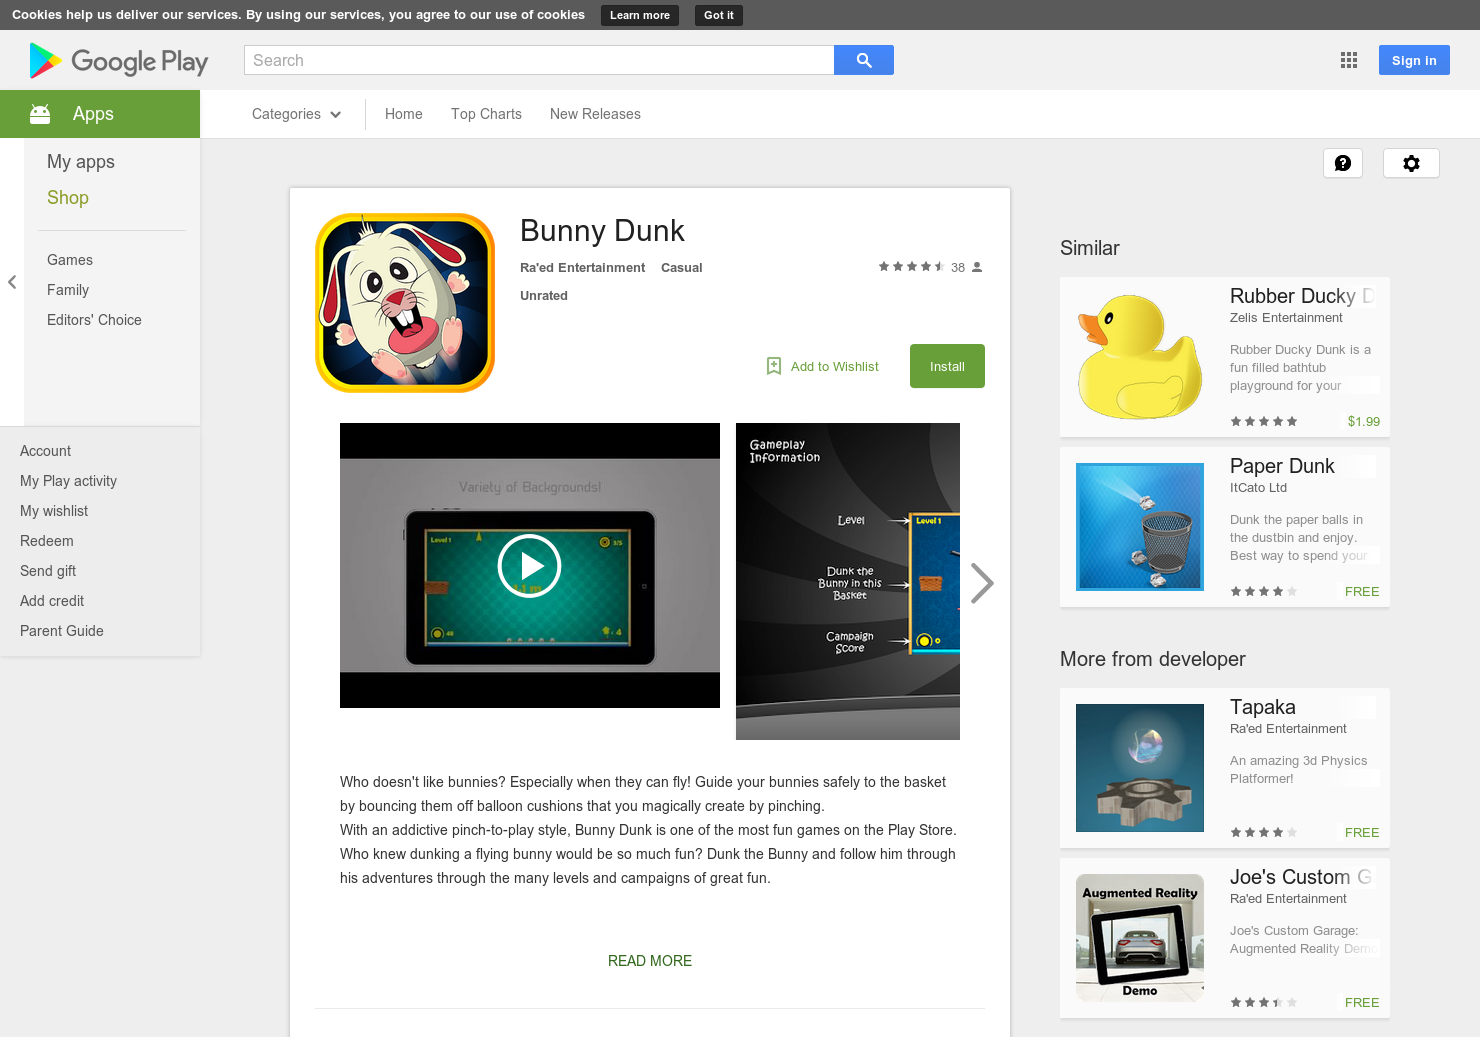This screenshot has width=1480, height=1037.
Task: Select Editors' Choice in the sidebar
Action: coord(93,319)
